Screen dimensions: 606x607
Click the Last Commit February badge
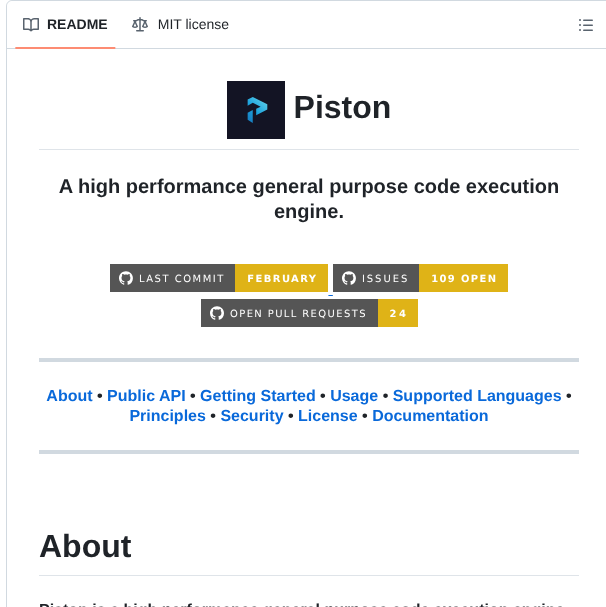click(219, 278)
